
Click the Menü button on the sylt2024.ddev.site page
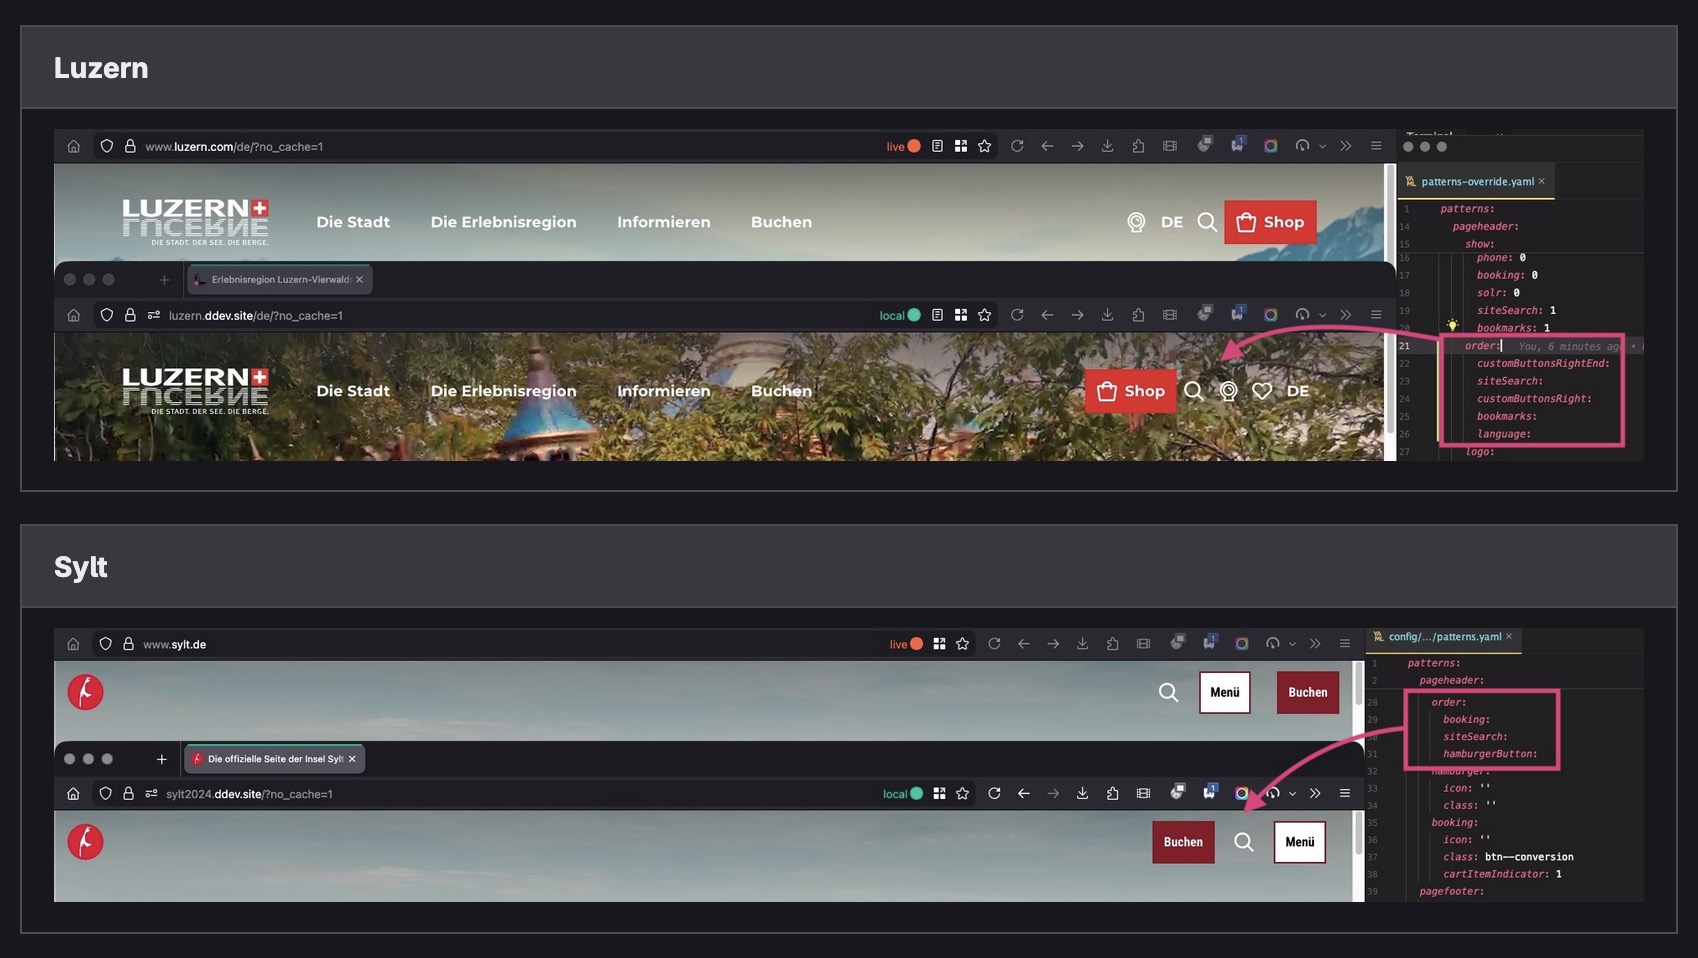[1299, 842]
